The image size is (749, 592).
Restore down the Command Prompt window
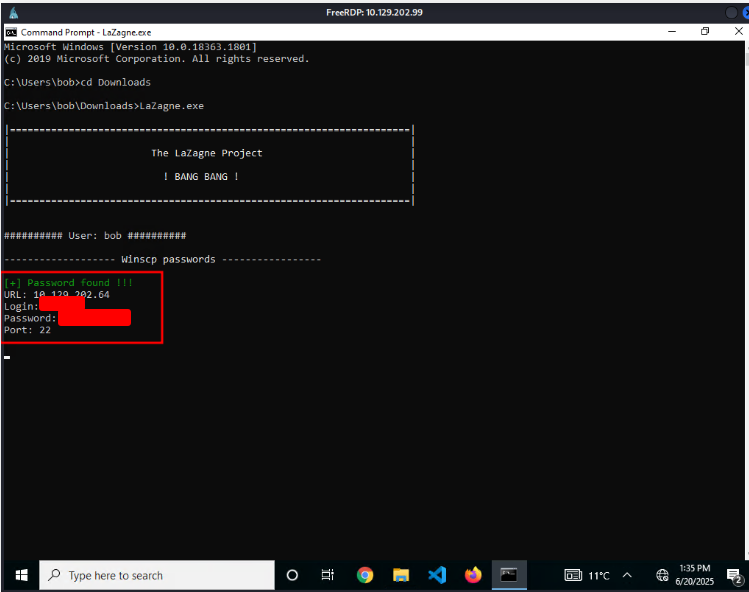coord(705,32)
